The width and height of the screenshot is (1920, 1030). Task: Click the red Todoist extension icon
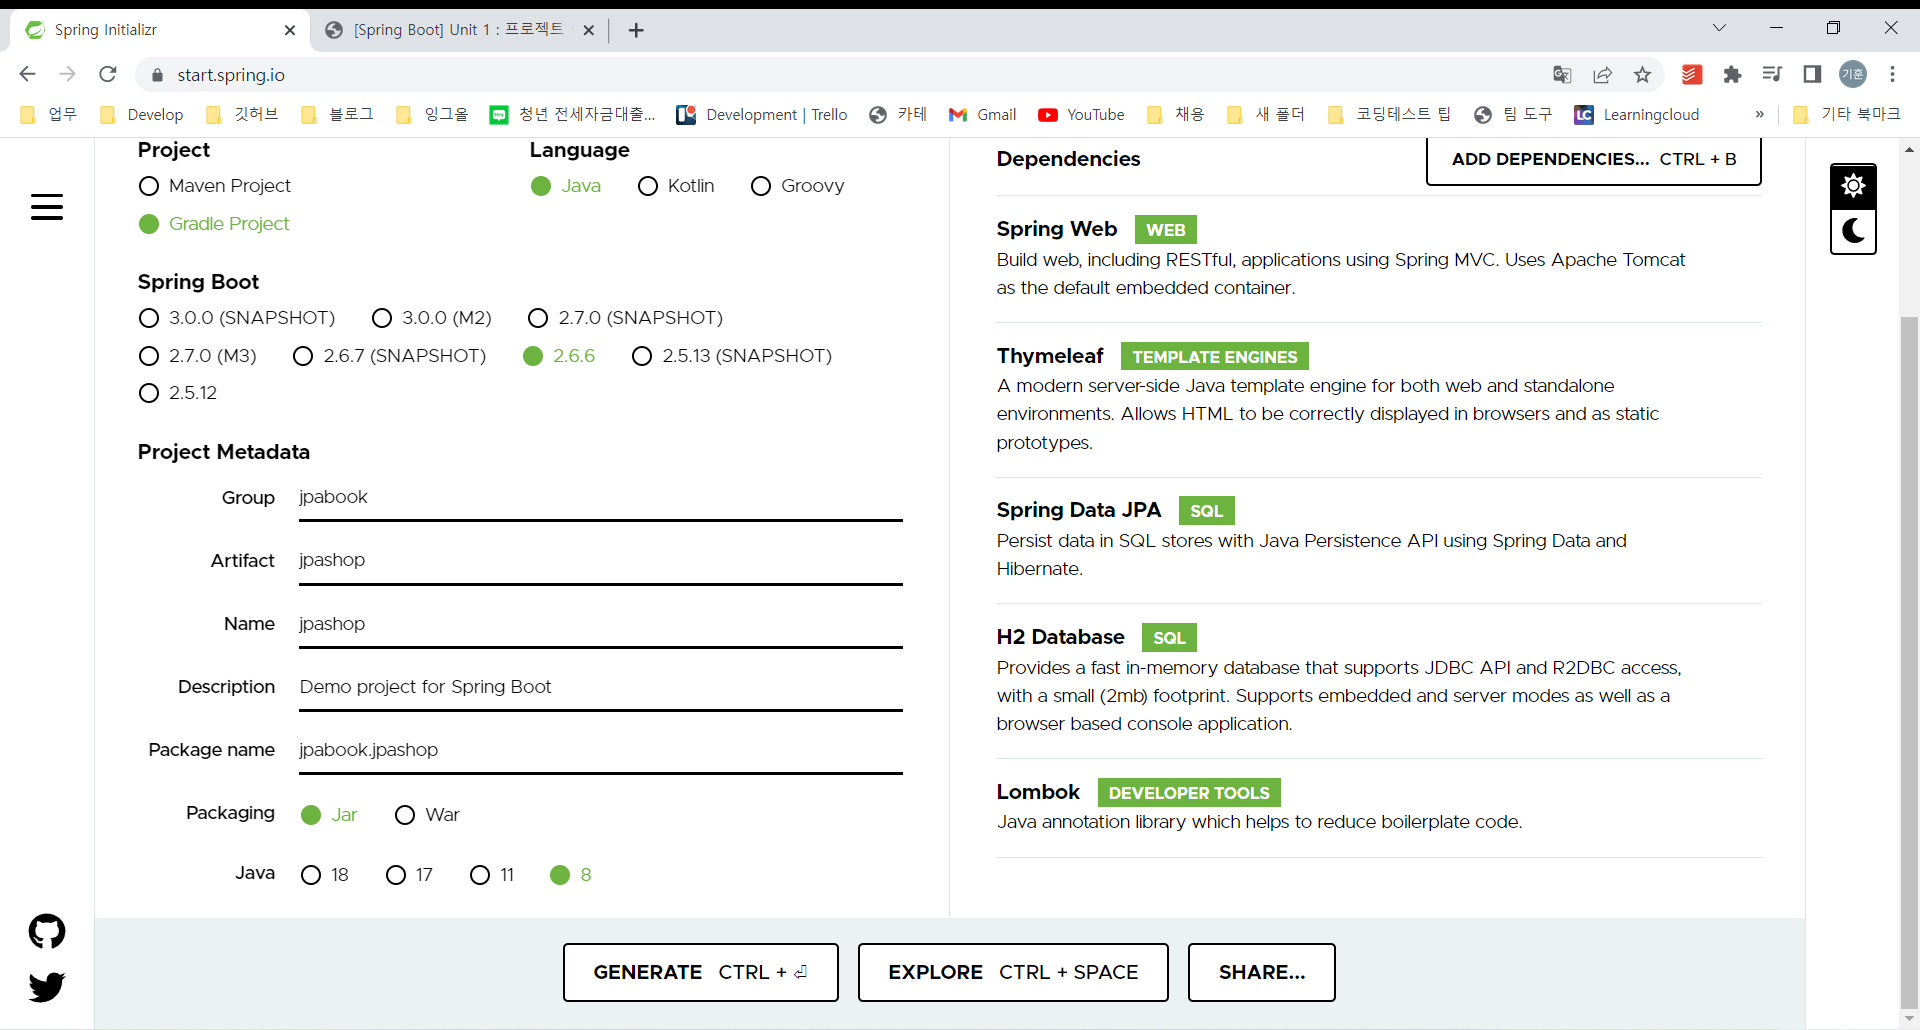tap(1692, 74)
